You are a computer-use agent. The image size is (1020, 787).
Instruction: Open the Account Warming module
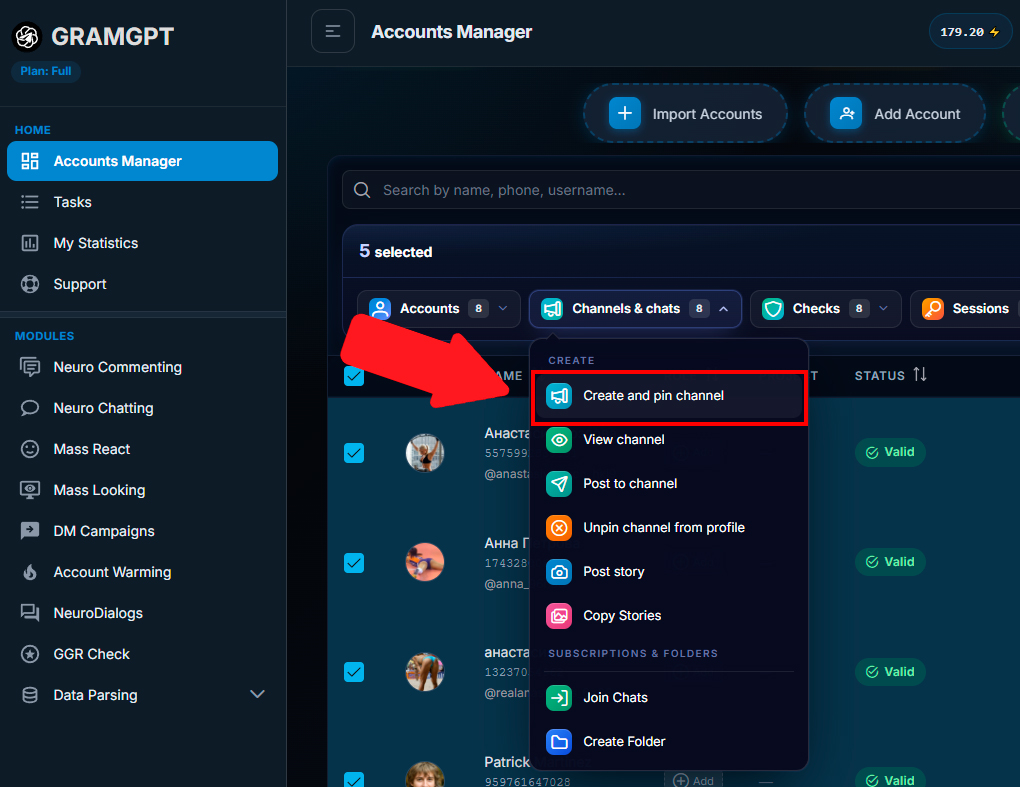coord(142,572)
